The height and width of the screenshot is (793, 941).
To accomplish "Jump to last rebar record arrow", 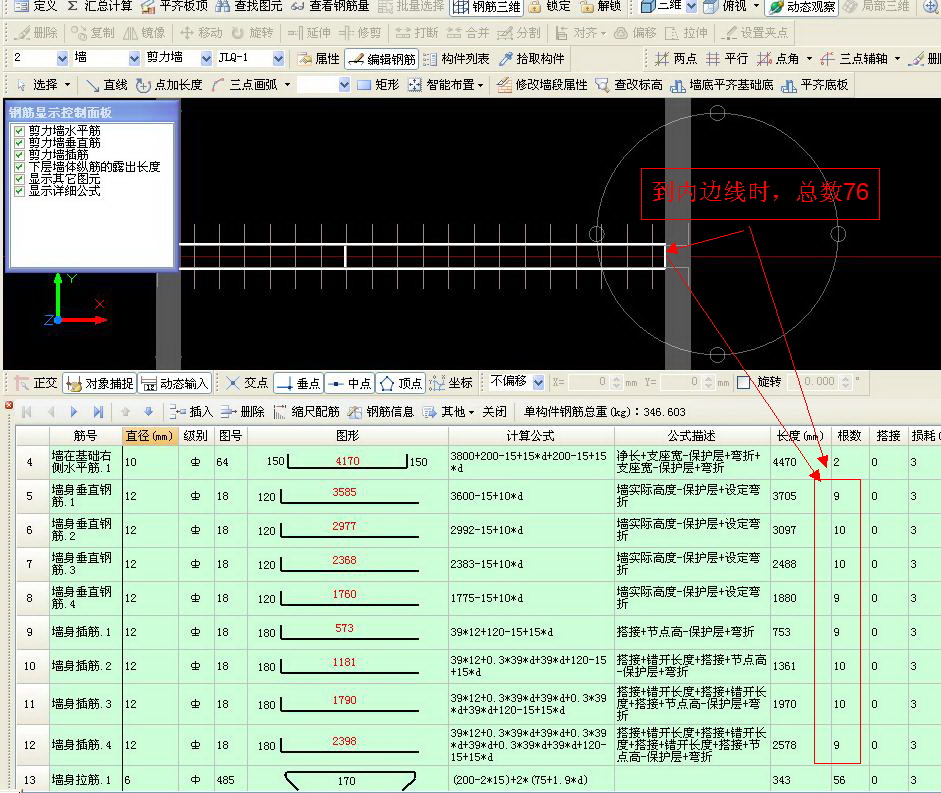I will point(98,412).
